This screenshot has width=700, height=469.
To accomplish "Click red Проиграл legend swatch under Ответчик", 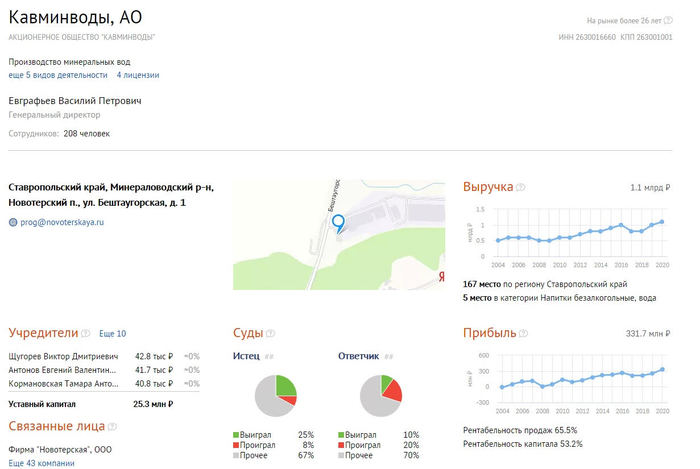I will click(341, 445).
